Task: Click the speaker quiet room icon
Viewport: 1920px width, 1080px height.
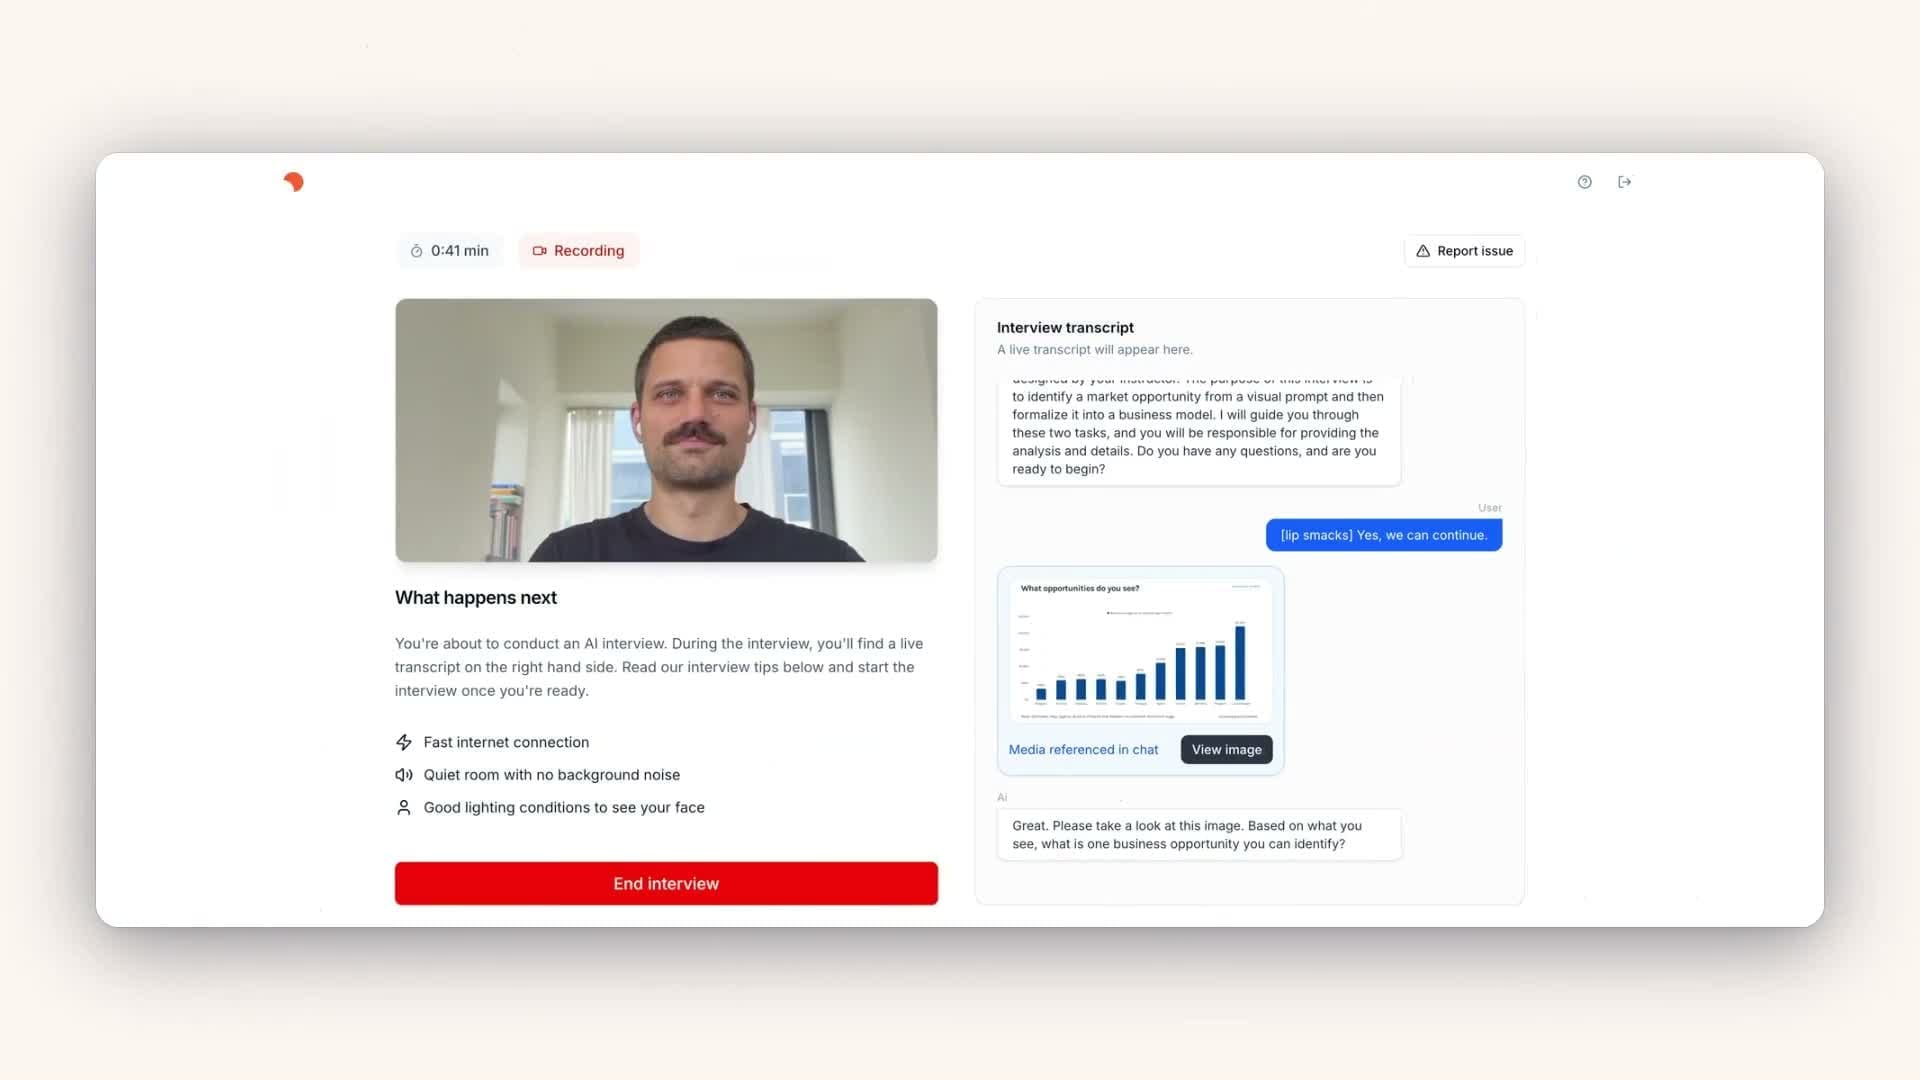Action: [404, 775]
